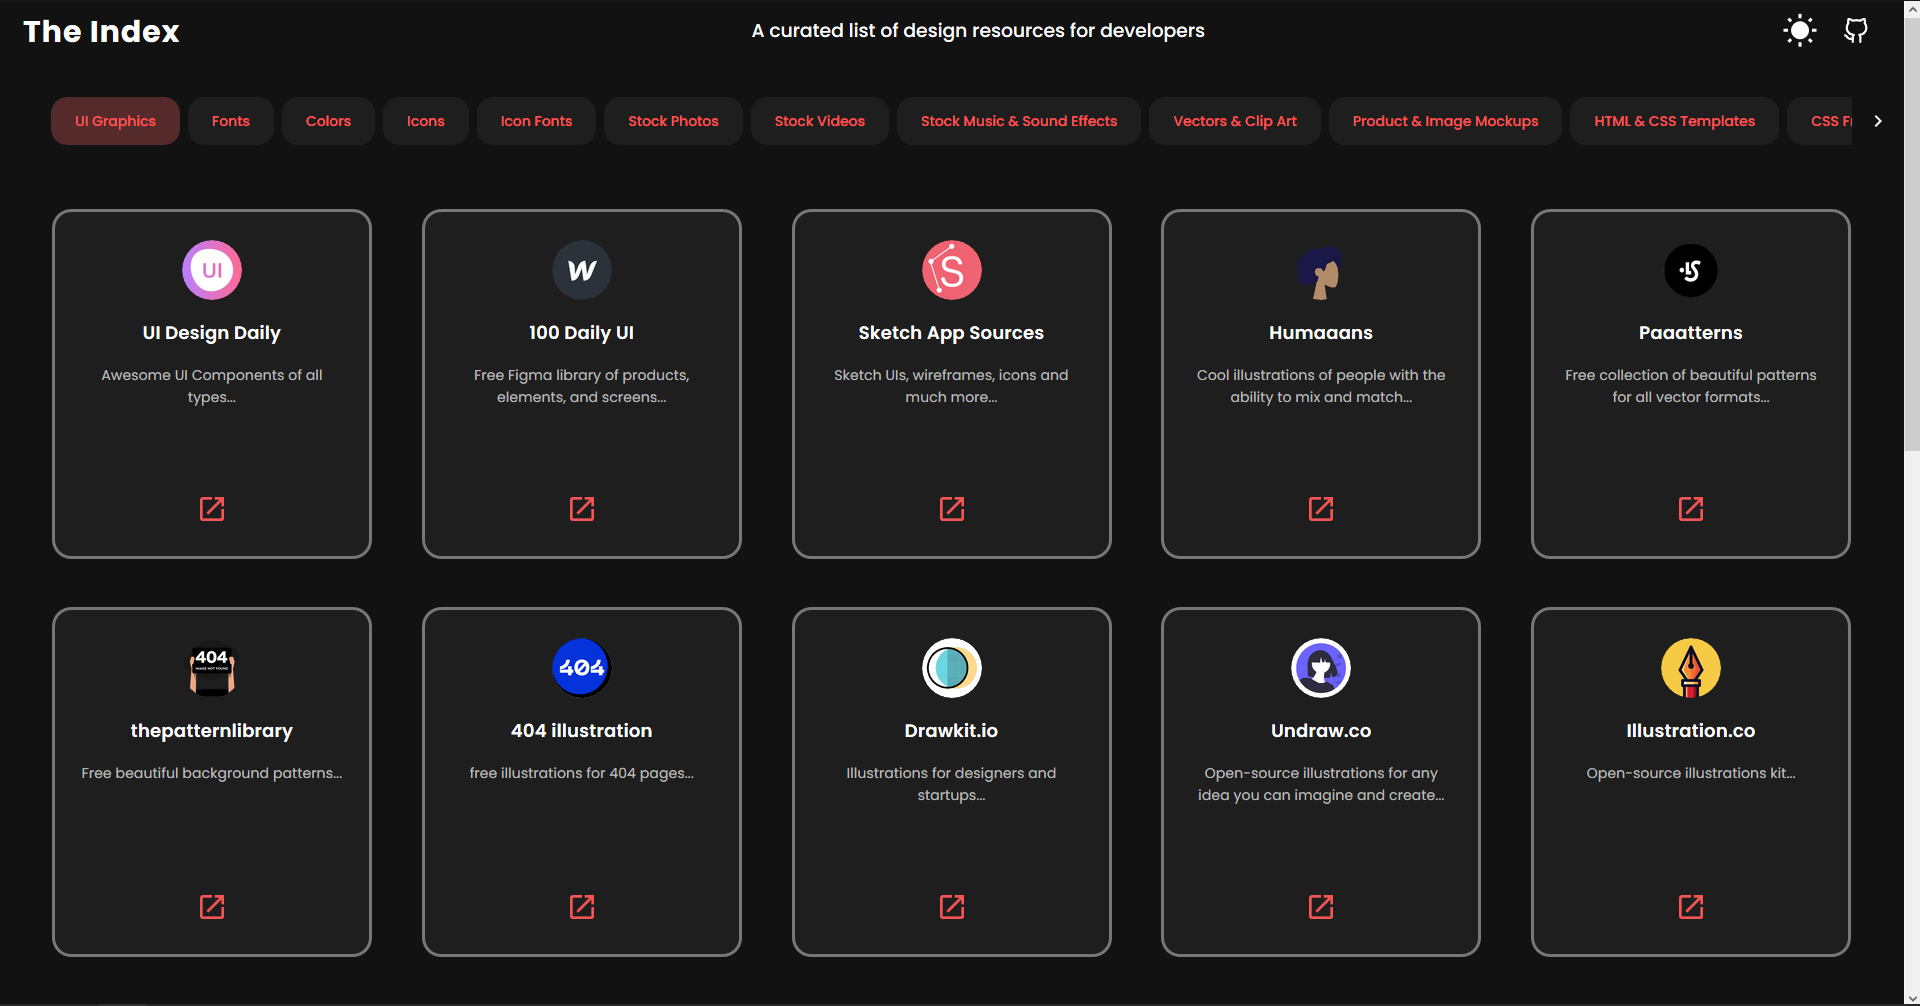Click the Undraw.co purple logo

coord(1321,668)
